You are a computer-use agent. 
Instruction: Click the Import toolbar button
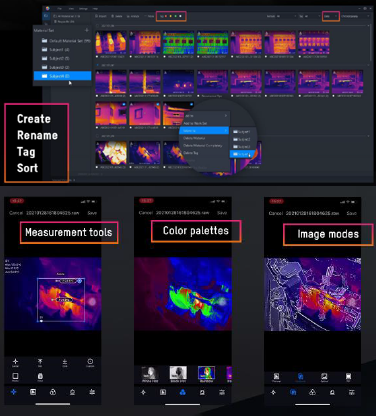[101, 16]
